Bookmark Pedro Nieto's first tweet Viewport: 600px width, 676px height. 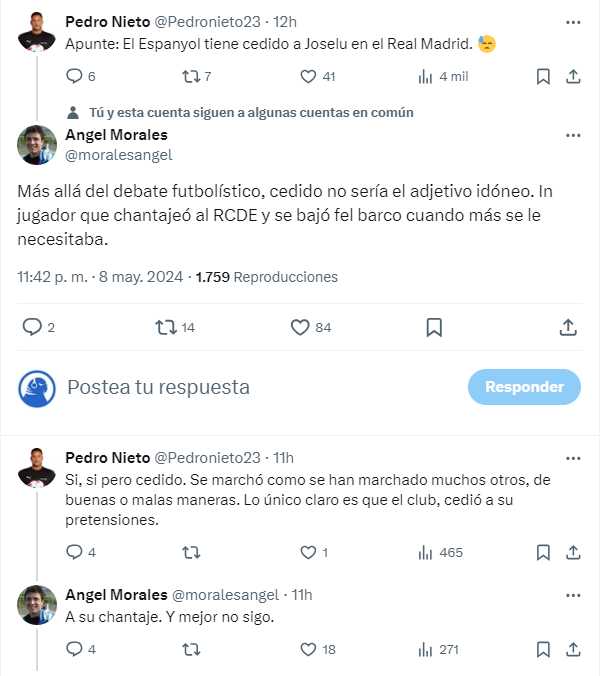[x=542, y=76]
